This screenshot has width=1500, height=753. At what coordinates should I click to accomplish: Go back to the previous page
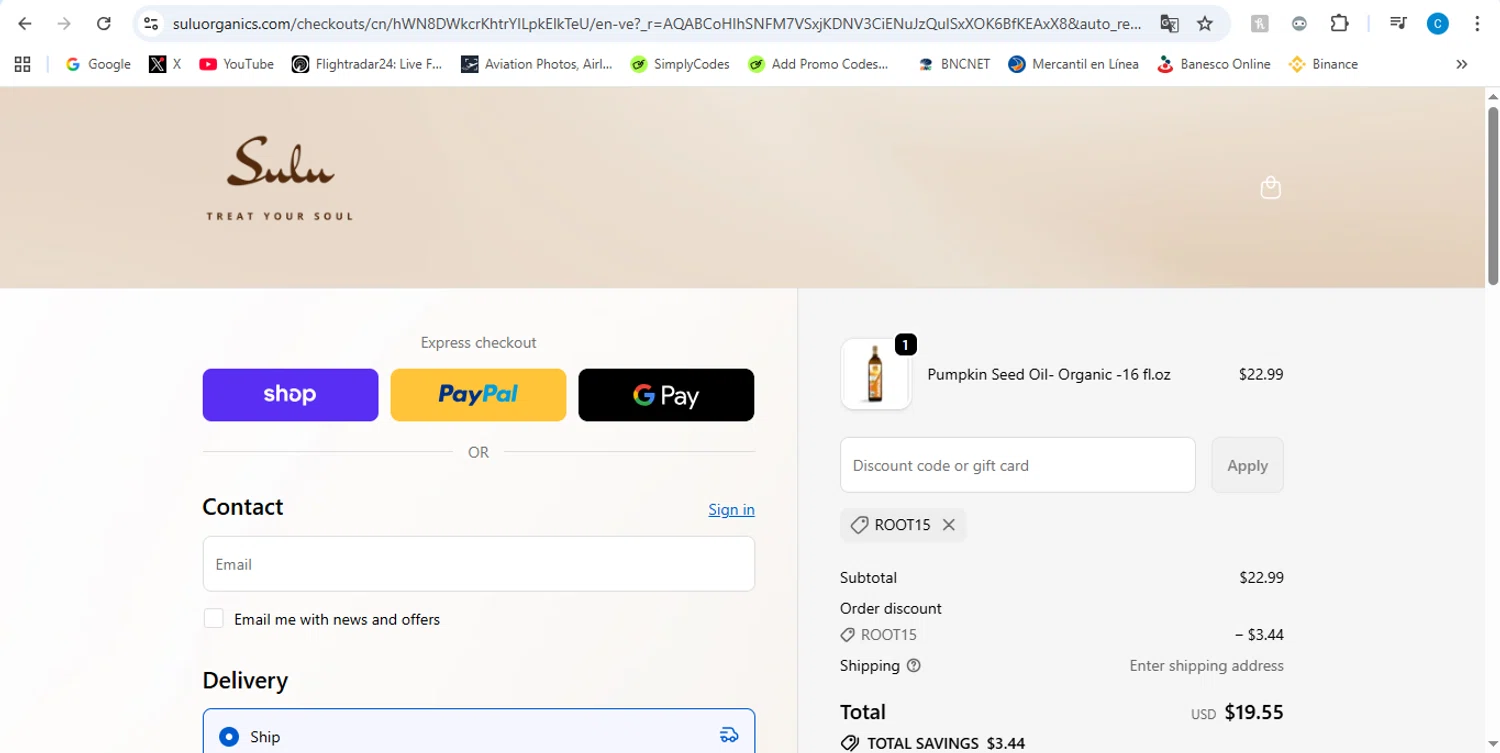pos(25,23)
